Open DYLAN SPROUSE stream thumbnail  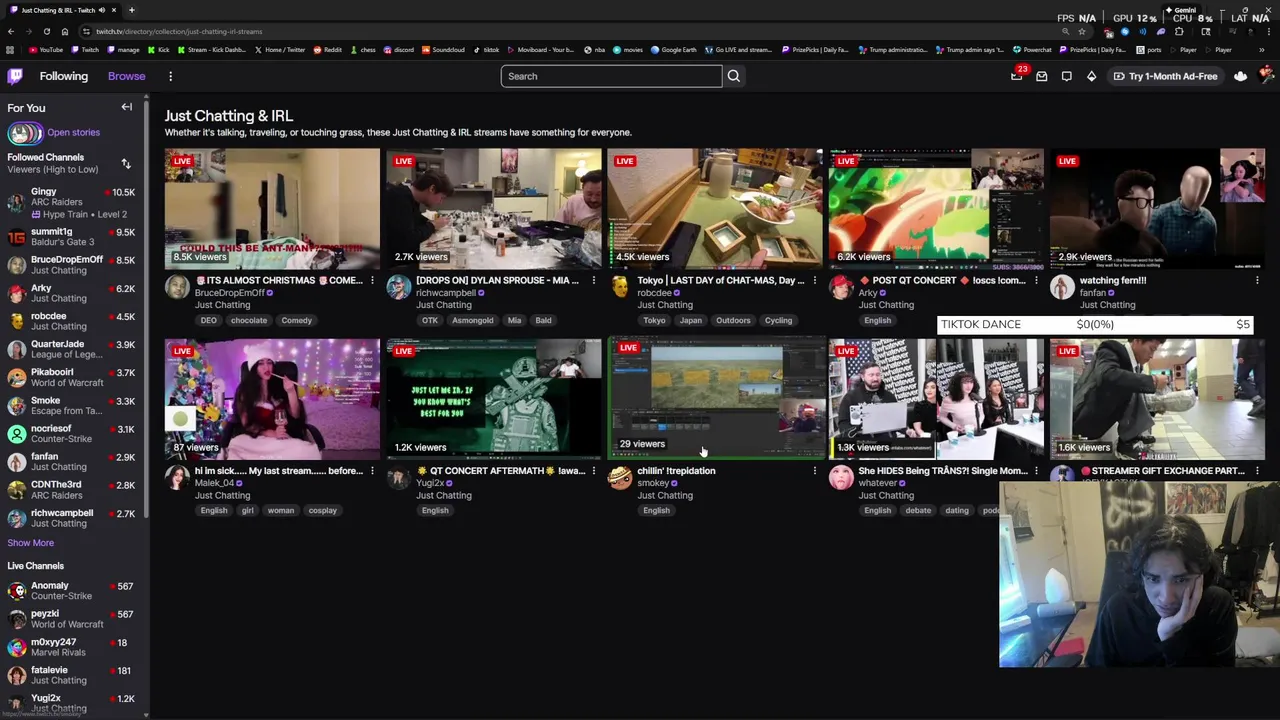point(494,209)
